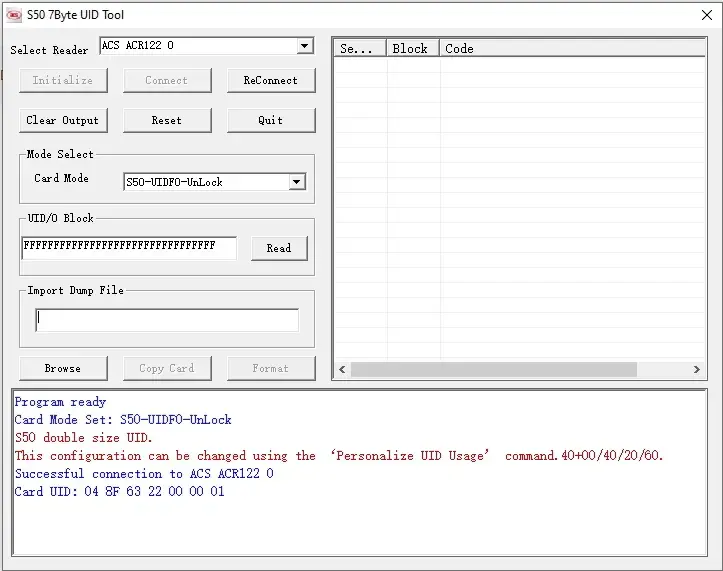Click the Copy Card button
The width and height of the screenshot is (723, 571).
click(167, 368)
